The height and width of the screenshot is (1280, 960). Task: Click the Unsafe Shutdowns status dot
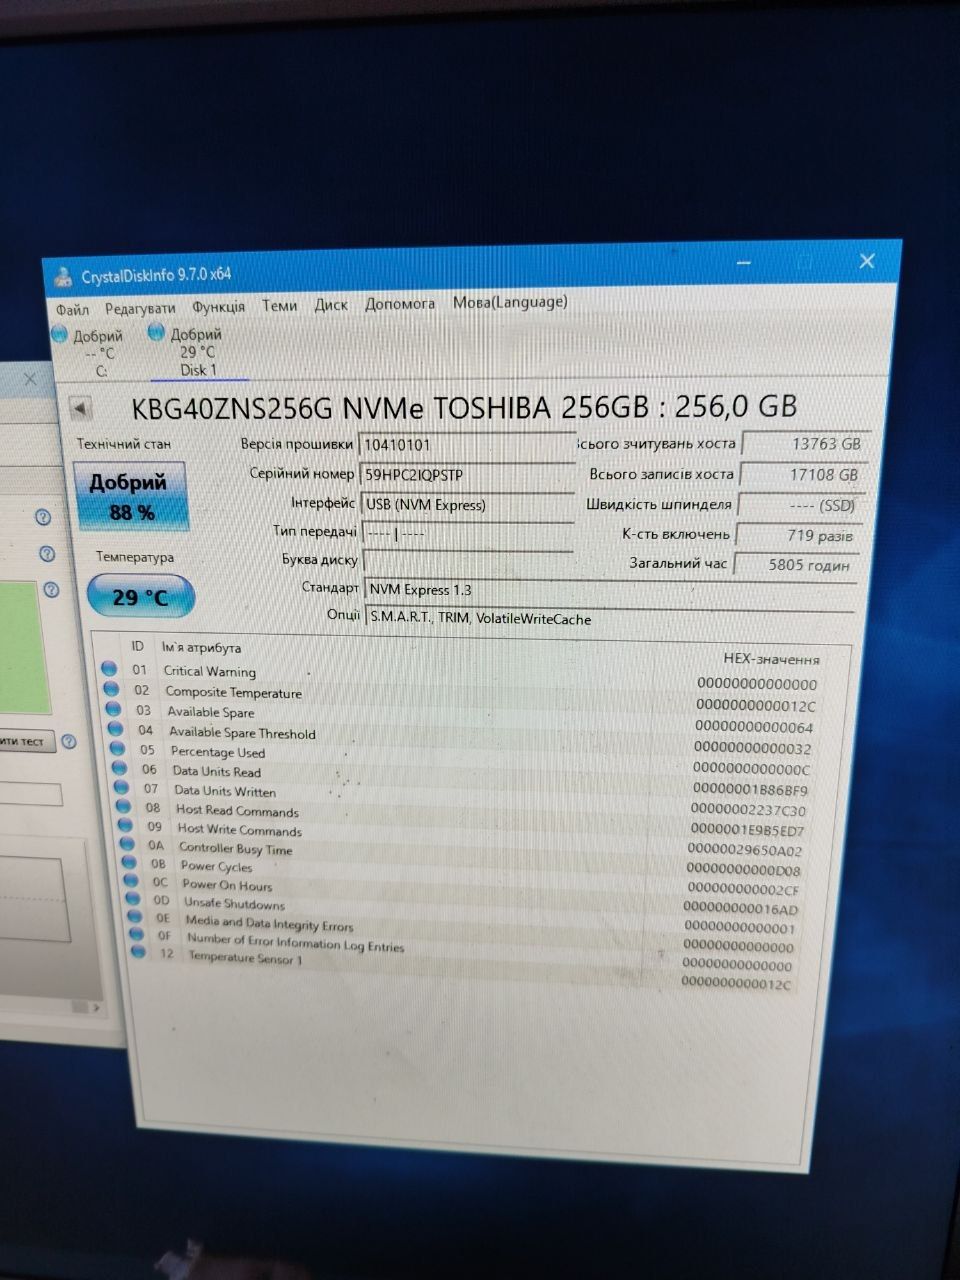click(x=133, y=899)
